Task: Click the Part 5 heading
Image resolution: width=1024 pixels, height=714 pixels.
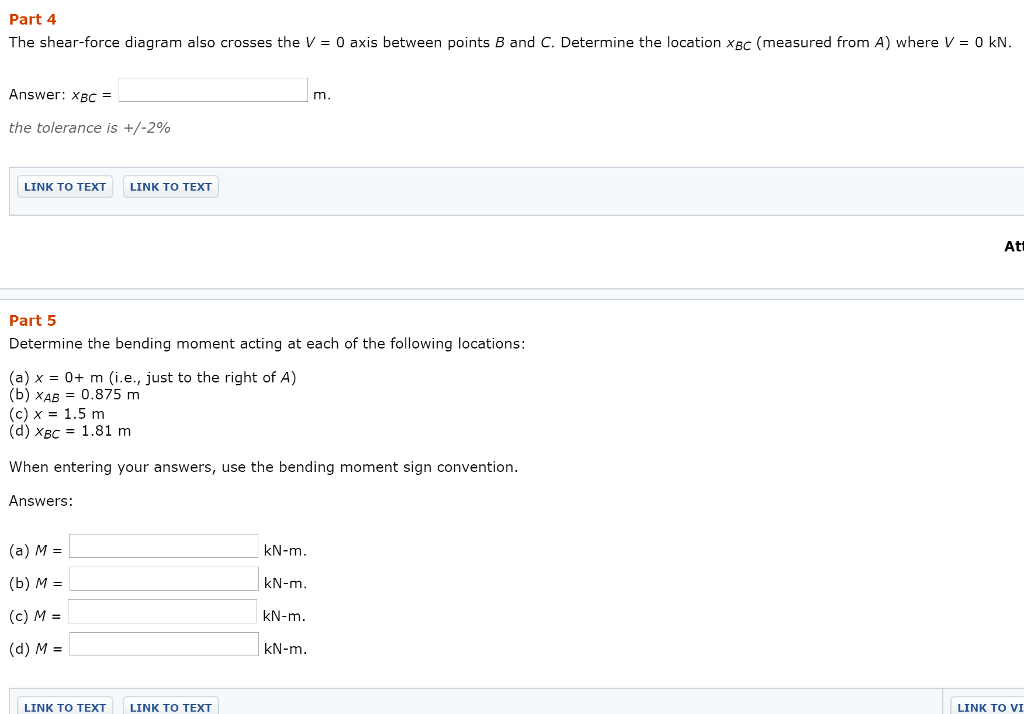Action: coord(32,320)
